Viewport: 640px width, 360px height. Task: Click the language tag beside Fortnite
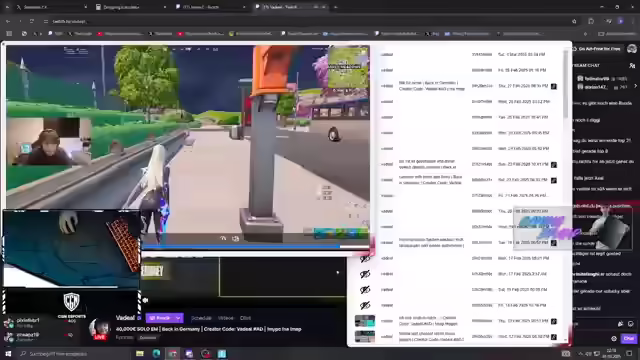pyautogui.click(x=148, y=338)
